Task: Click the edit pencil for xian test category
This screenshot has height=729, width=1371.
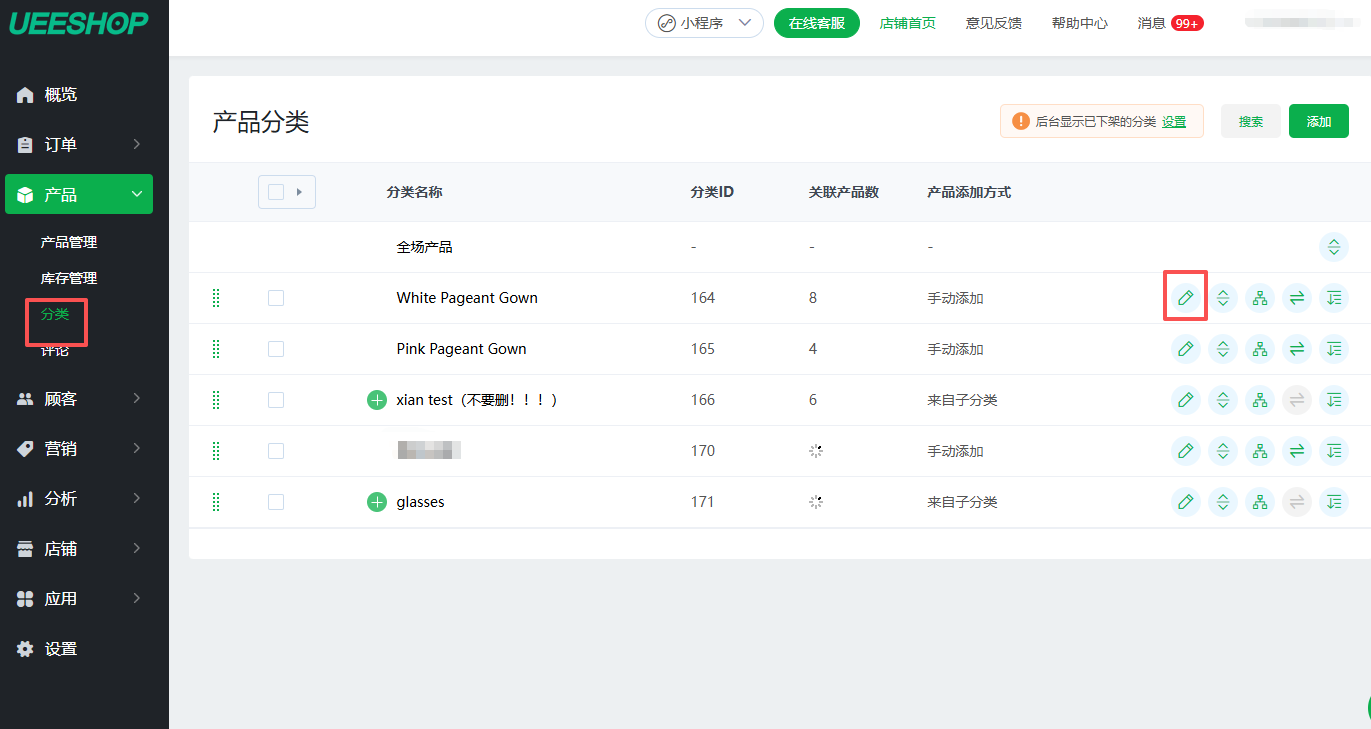Action: point(1185,400)
